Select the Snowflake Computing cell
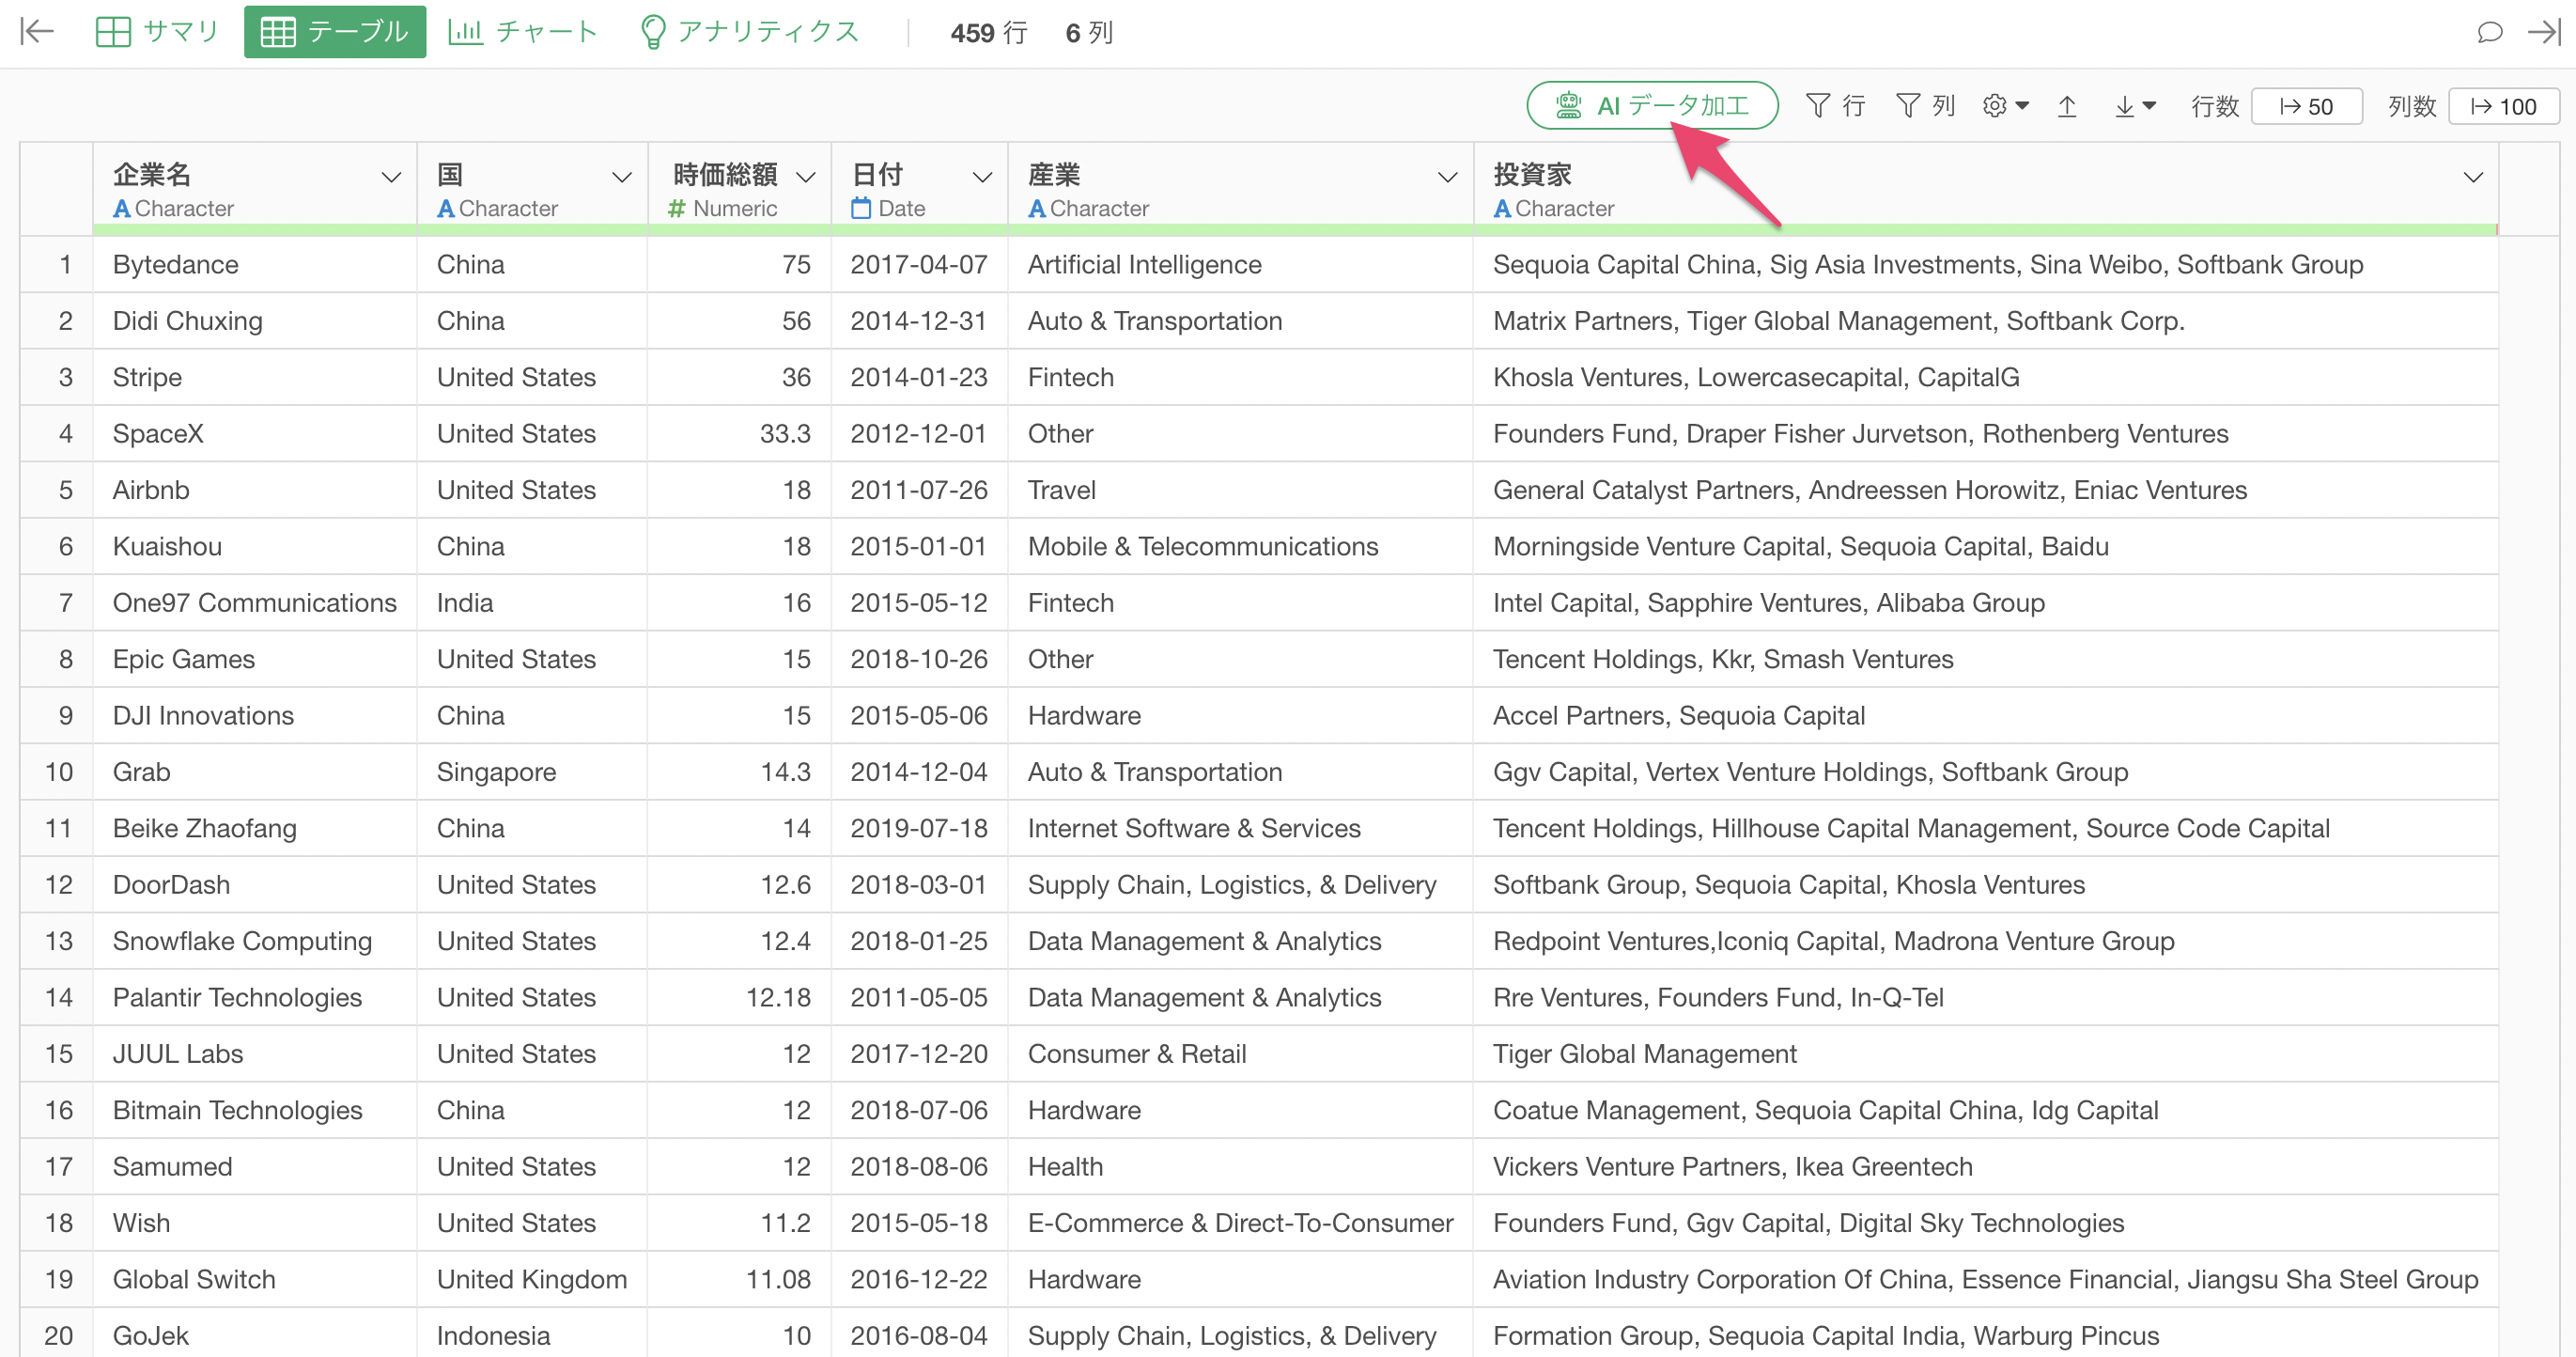The height and width of the screenshot is (1357, 2576). (255, 941)
